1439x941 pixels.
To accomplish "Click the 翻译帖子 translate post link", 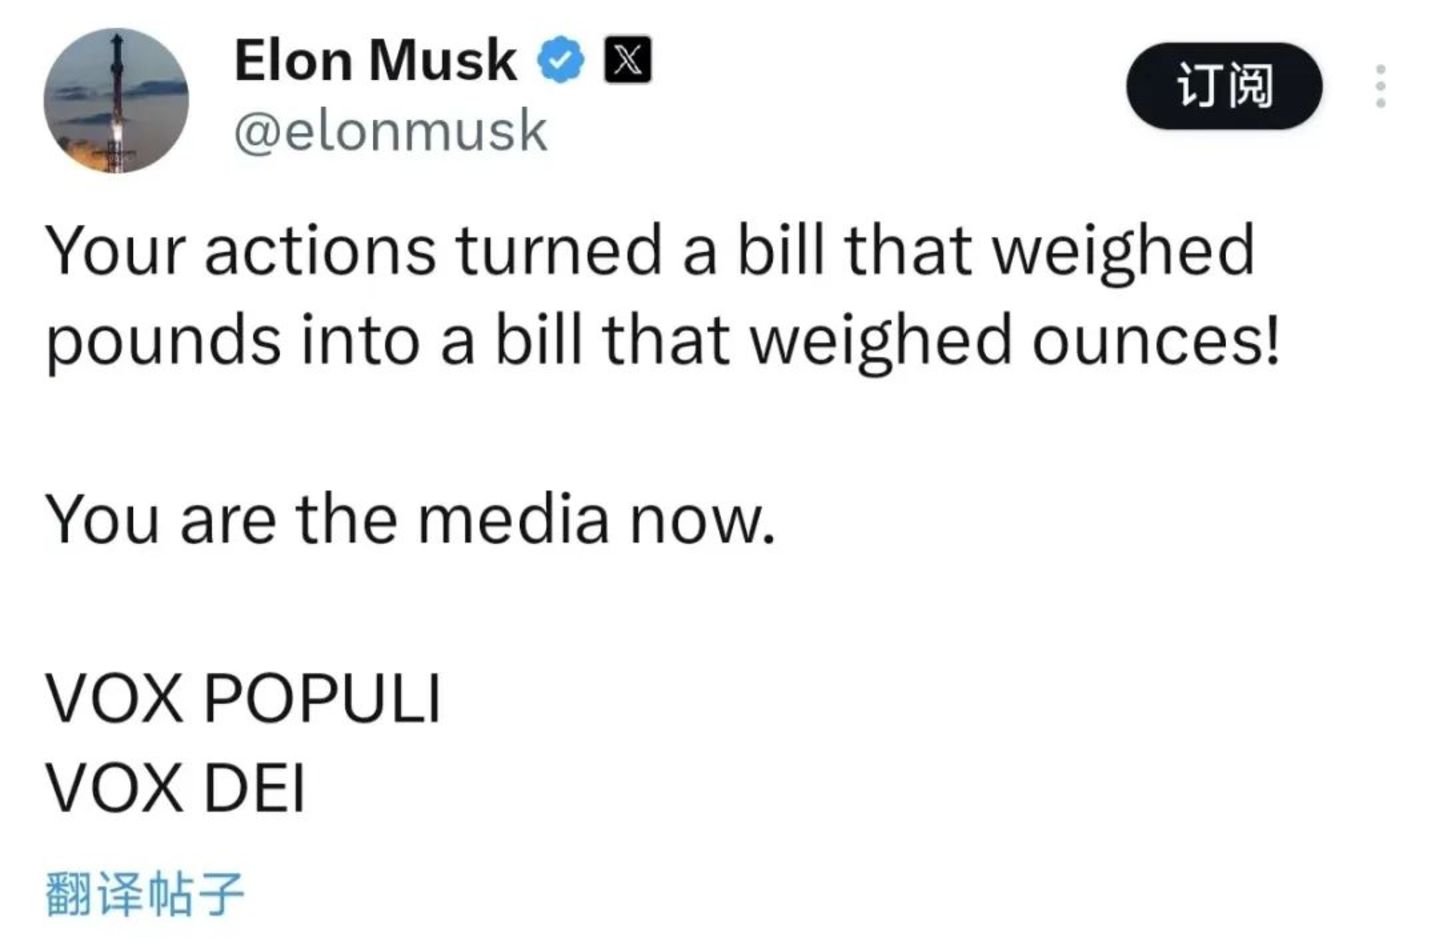I will coord(145,893).
